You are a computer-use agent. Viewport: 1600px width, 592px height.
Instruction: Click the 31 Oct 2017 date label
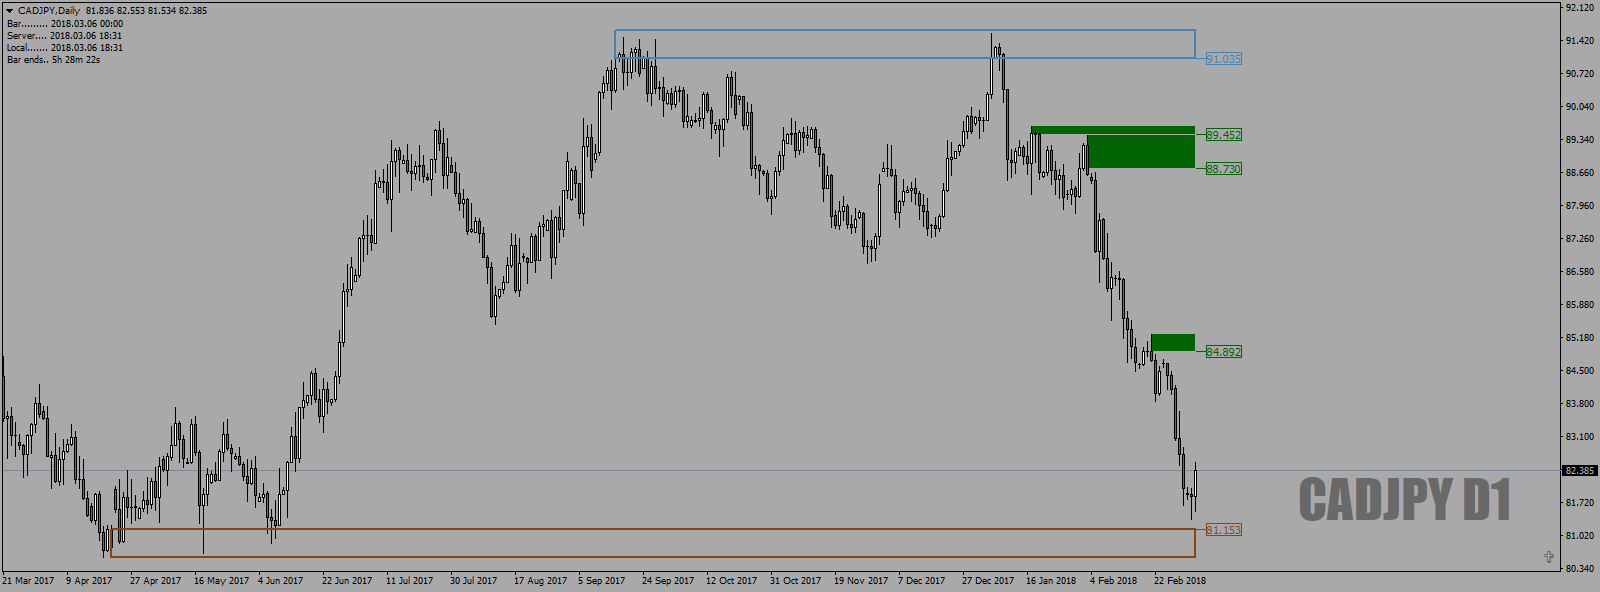796,581
